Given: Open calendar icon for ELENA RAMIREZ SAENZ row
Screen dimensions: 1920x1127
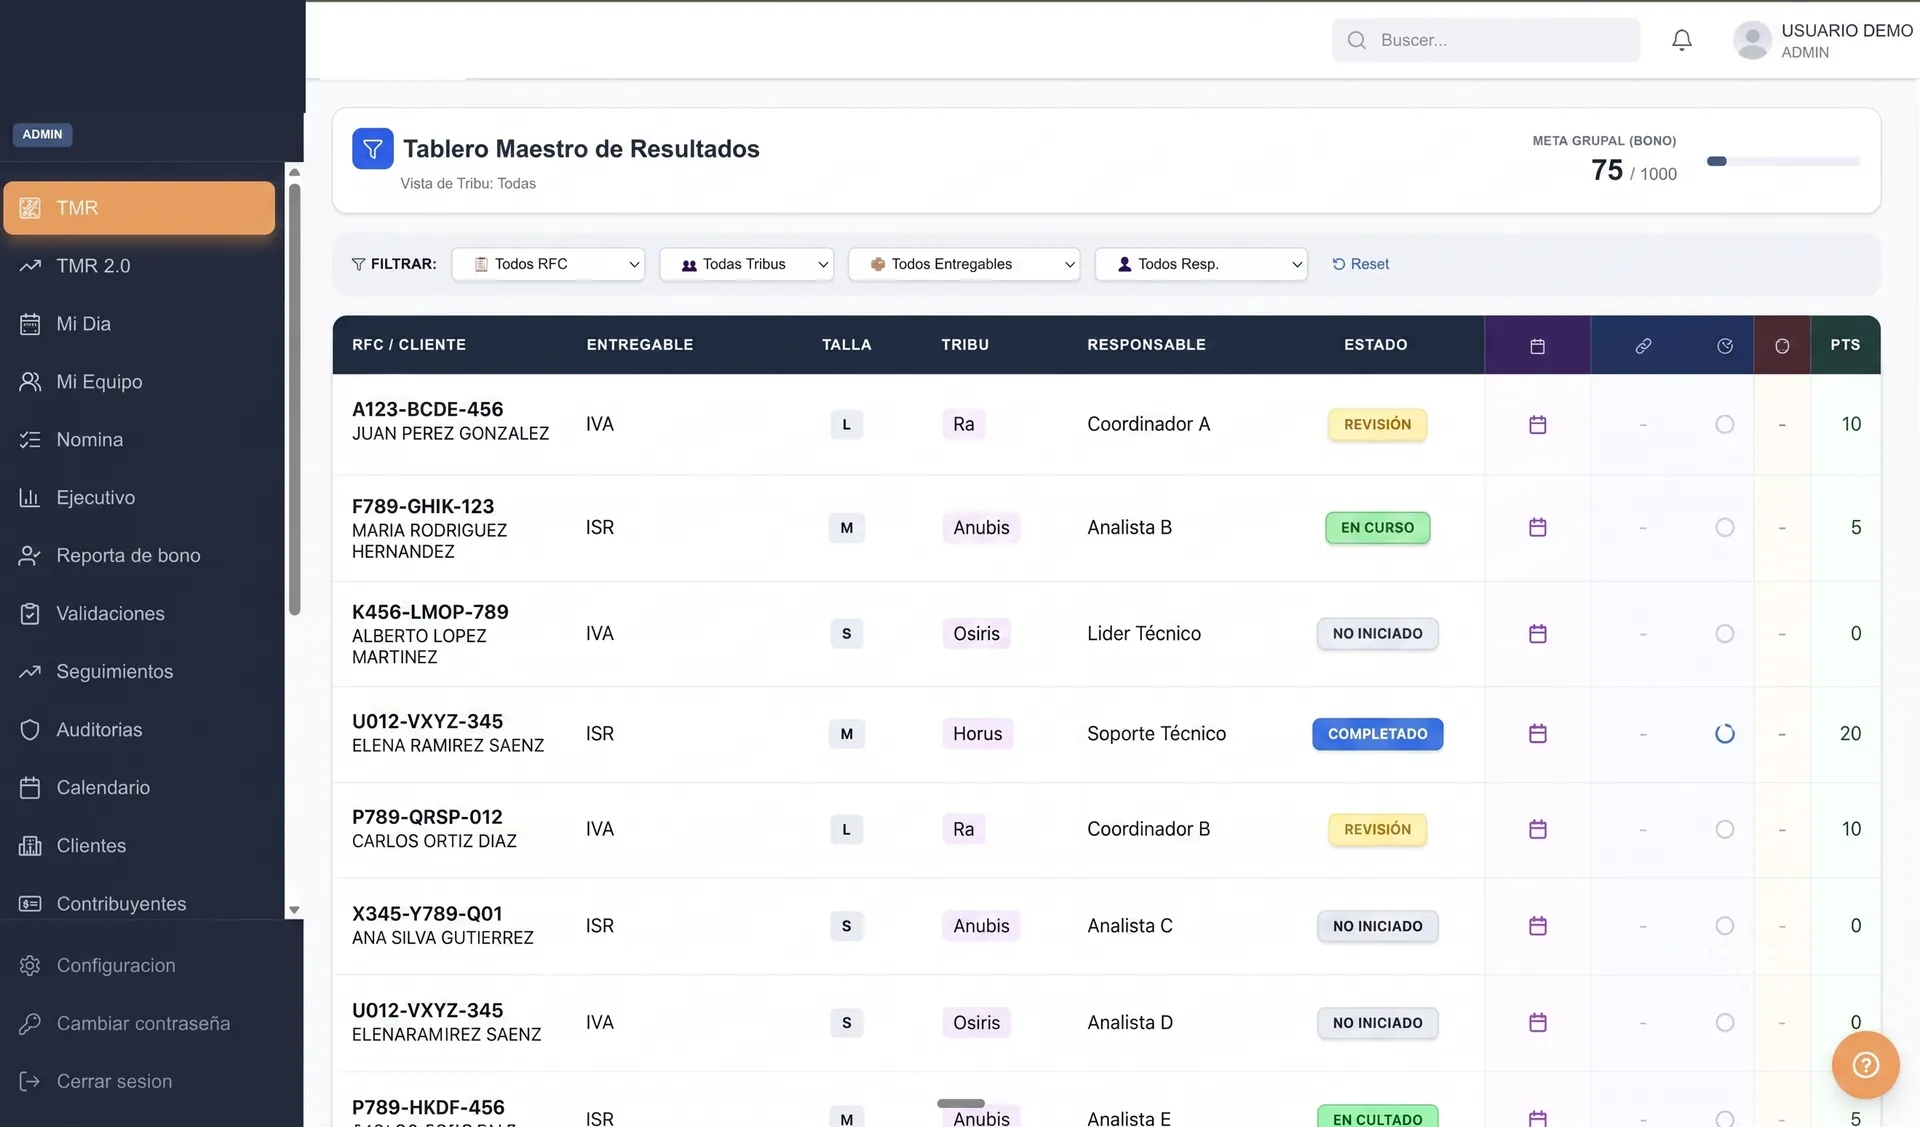Looking at the screenshot, I should (x=1538, y=734).
